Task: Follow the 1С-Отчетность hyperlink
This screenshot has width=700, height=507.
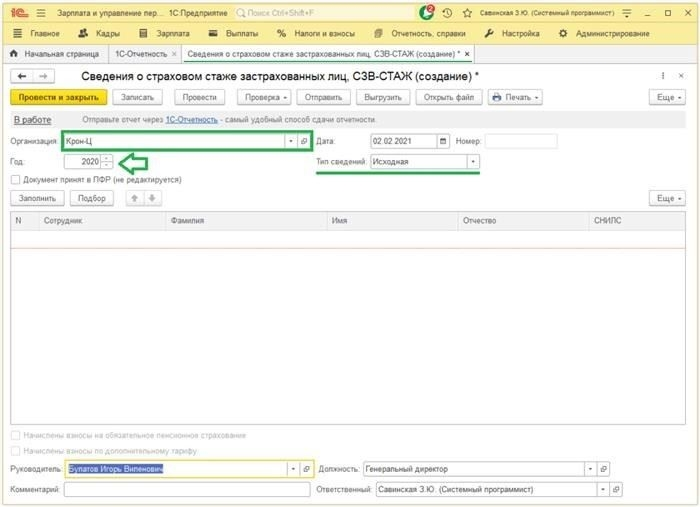Action: 192,120
